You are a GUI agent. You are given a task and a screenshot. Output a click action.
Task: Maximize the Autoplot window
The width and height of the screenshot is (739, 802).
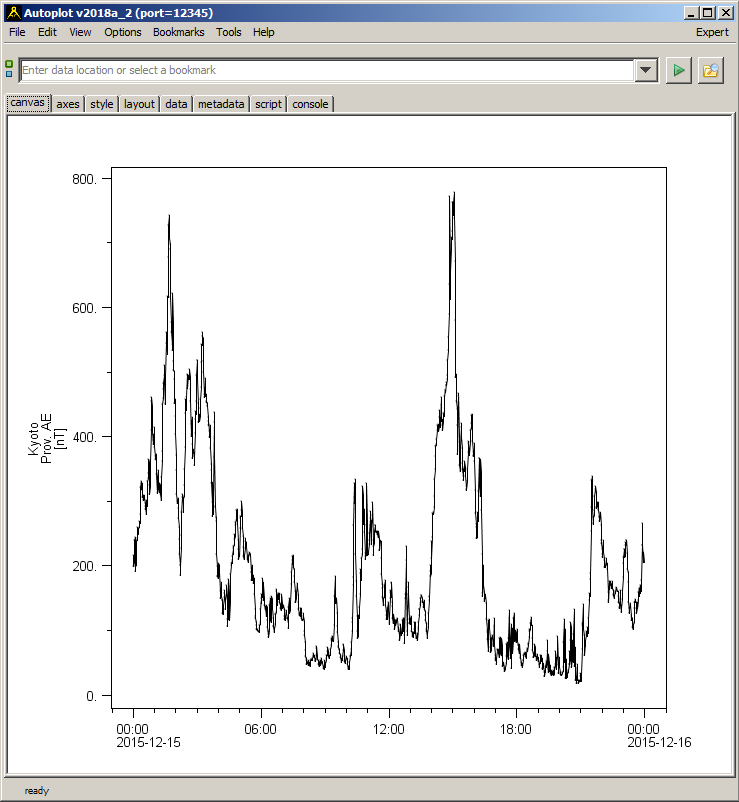pyautogui.click(x=708, y=12)
